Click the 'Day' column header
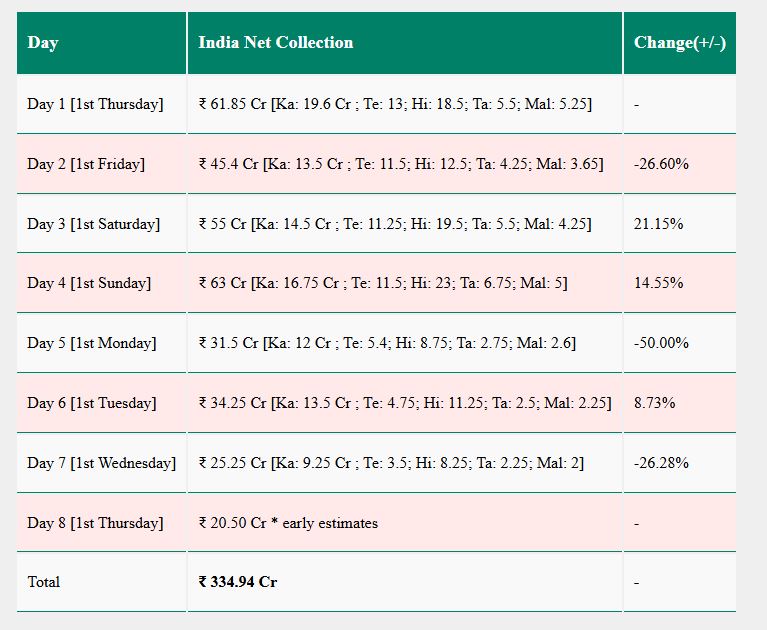This screenshot has height=630, width=767. coord(43,43)
